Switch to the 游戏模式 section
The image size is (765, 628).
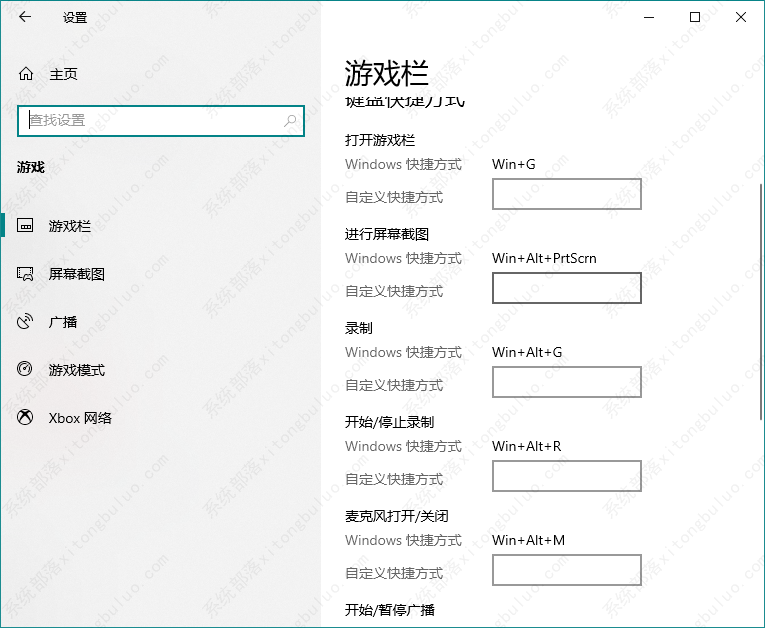pos(77,370)
